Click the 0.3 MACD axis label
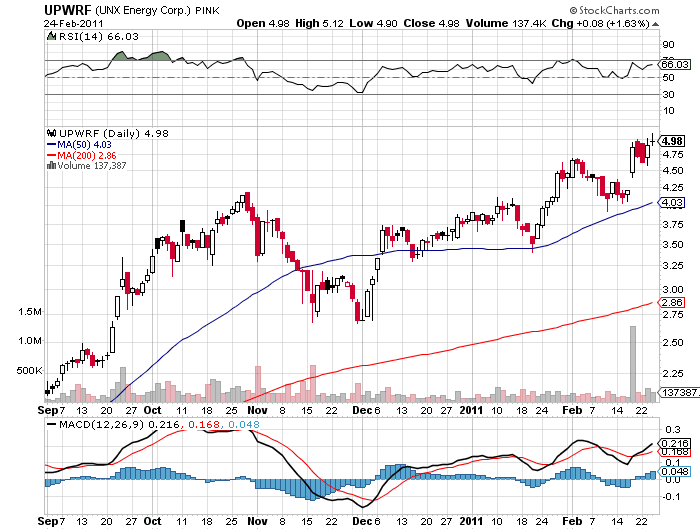This screenshot has width=700, height=530. coord(673,430)
